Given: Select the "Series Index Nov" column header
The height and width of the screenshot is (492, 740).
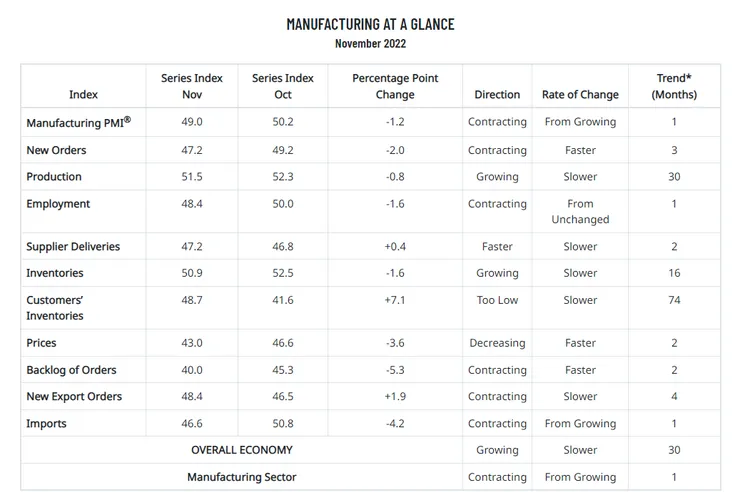Looking at the screenshot, I should [x=192, y=86].
